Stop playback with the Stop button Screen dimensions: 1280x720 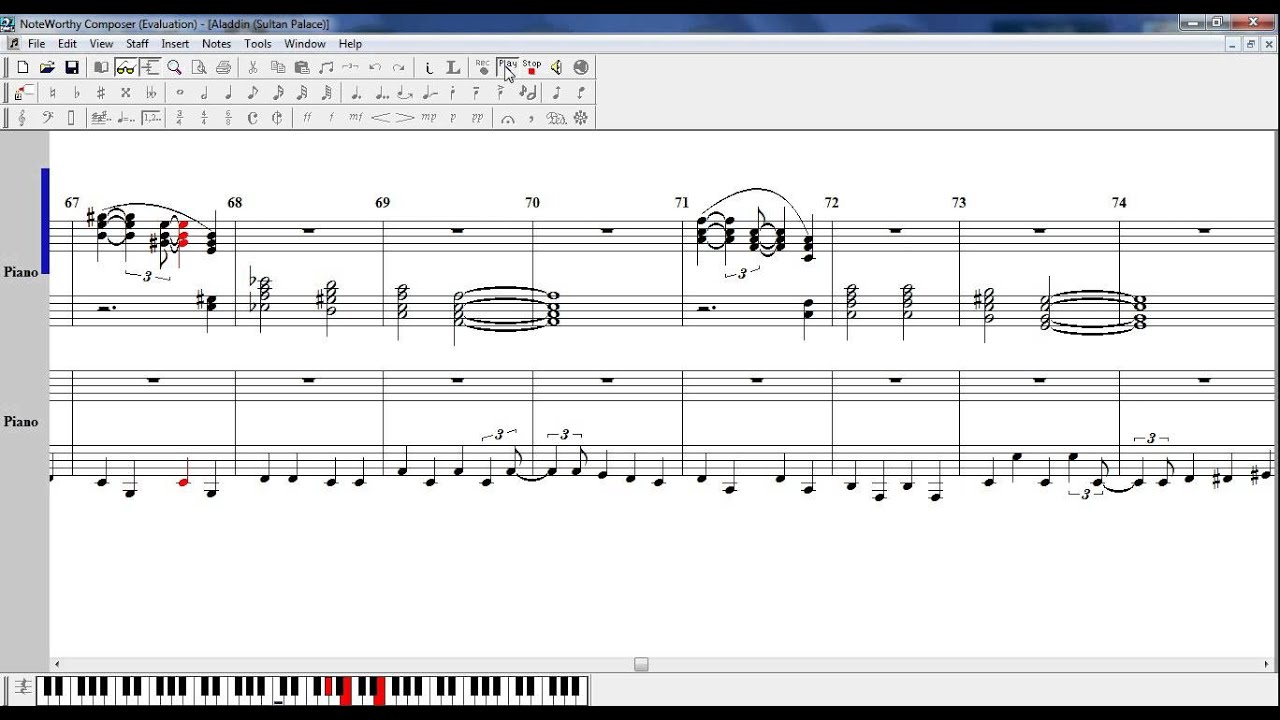click(532, 67)
